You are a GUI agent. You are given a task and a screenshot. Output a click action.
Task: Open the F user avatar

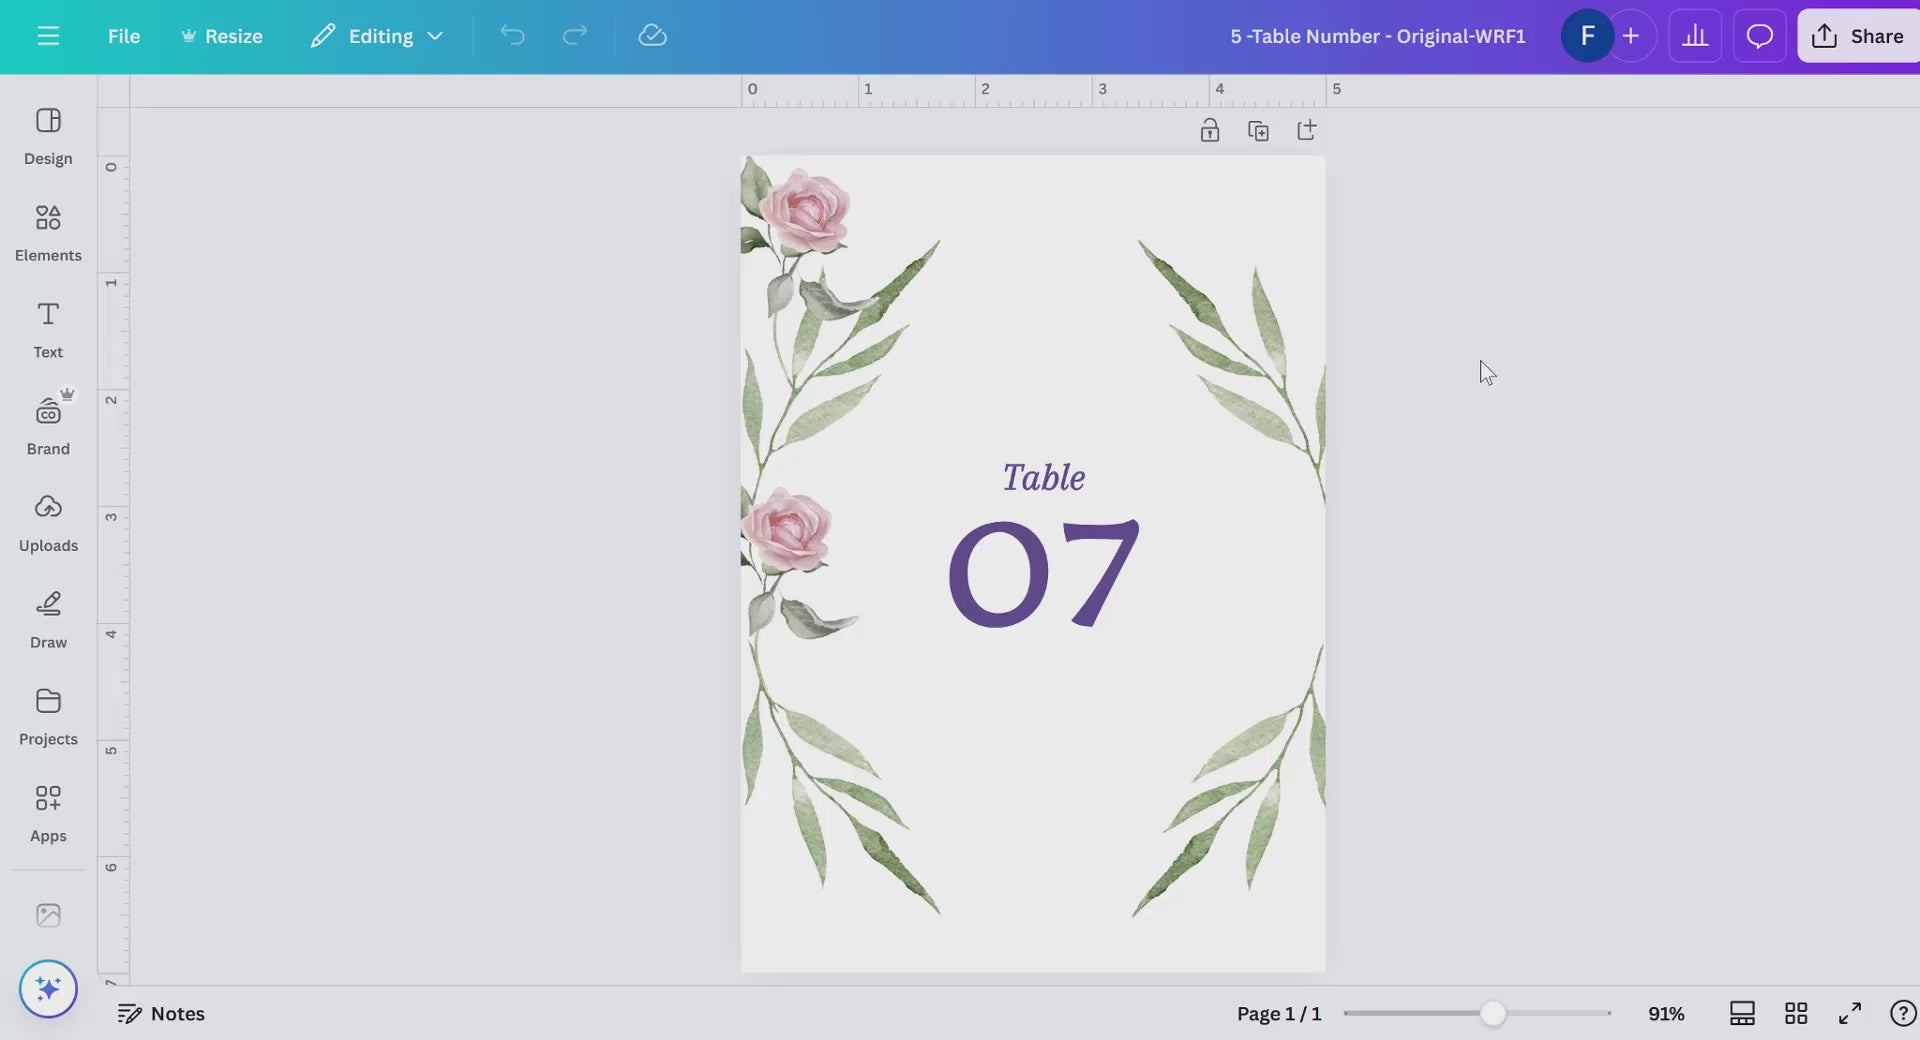click(x=1586, y=36)
